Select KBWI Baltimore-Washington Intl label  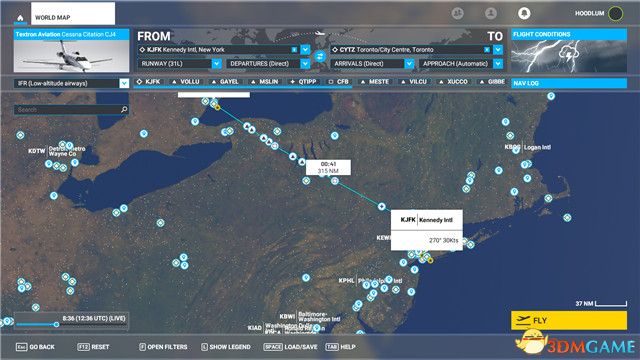pos(309,316)
